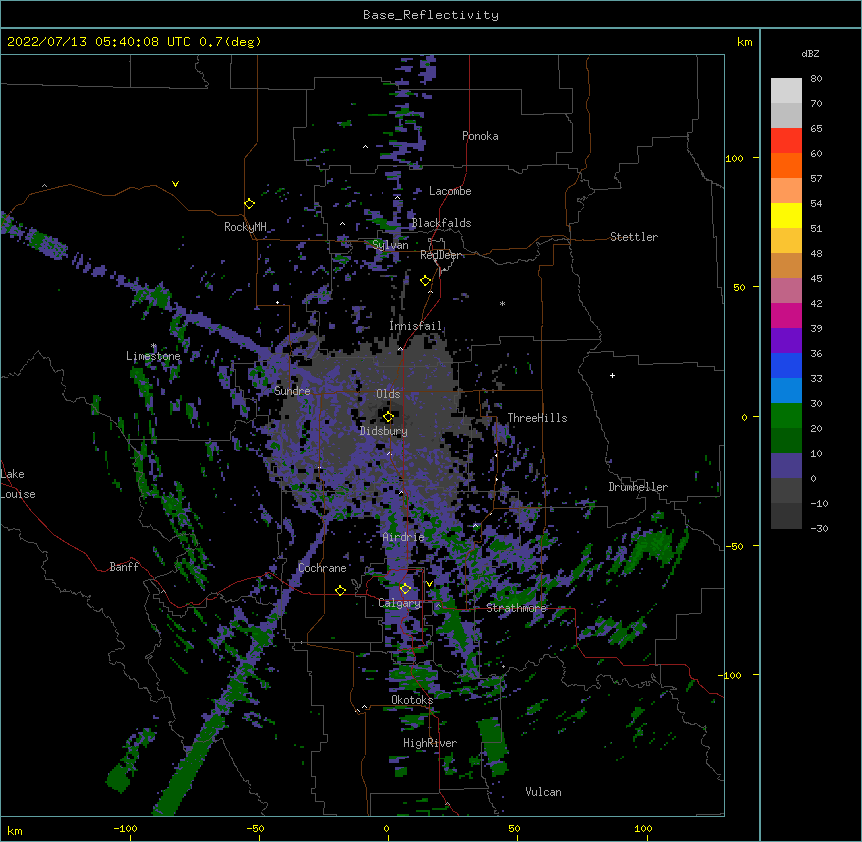The height and width of the screenshot is (842, 862).
Task: Click the yellow marker above Calgary label
Action: (405, 589)
